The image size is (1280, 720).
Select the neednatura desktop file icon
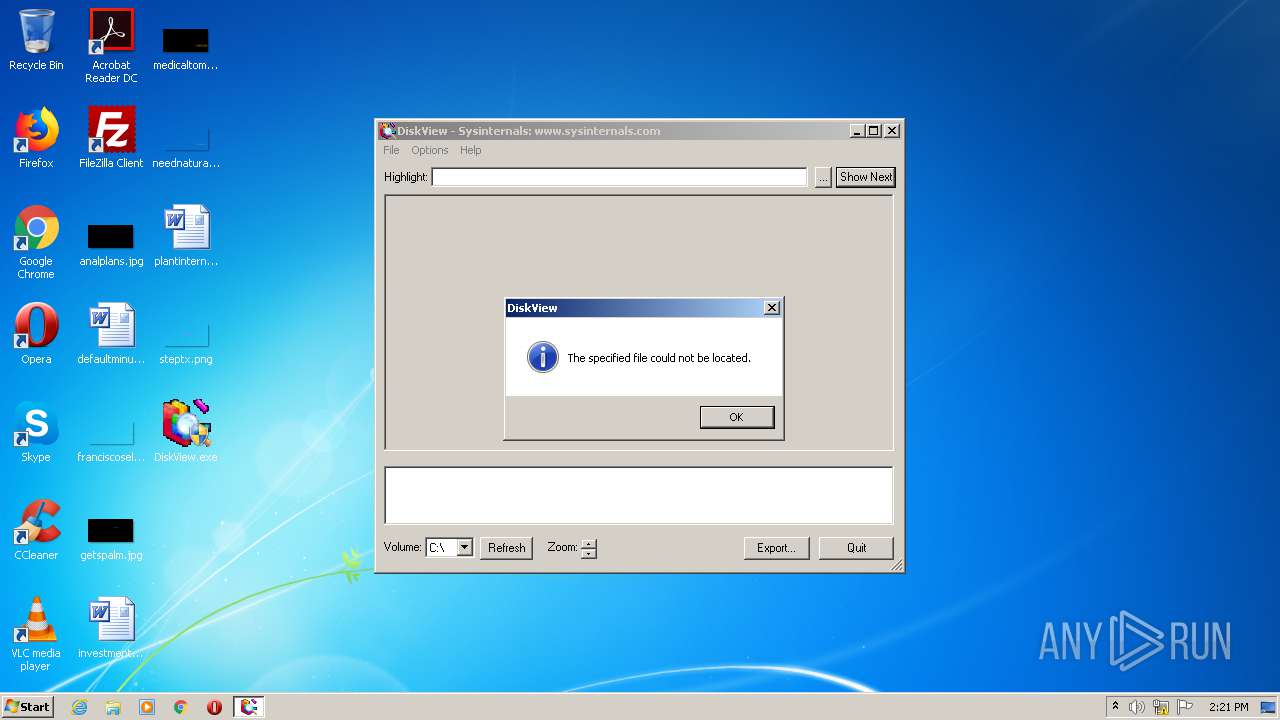(186, 145)
